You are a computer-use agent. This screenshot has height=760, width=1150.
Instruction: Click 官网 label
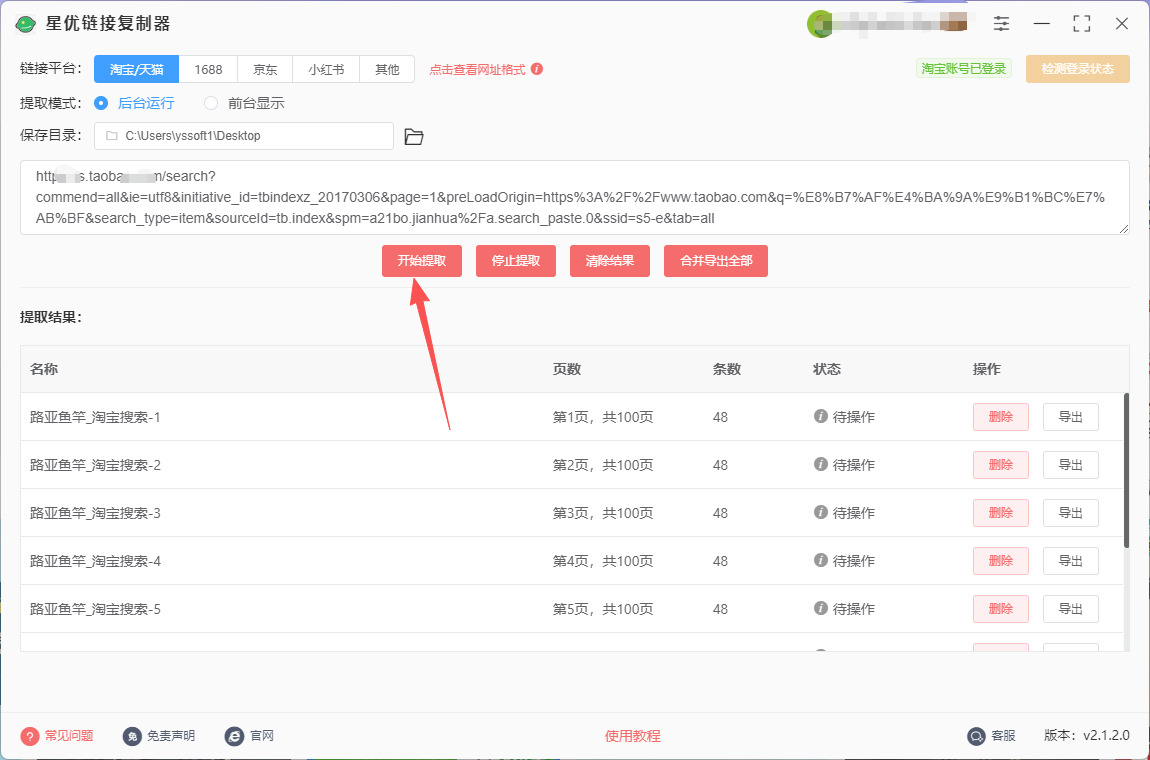[262, 736]
